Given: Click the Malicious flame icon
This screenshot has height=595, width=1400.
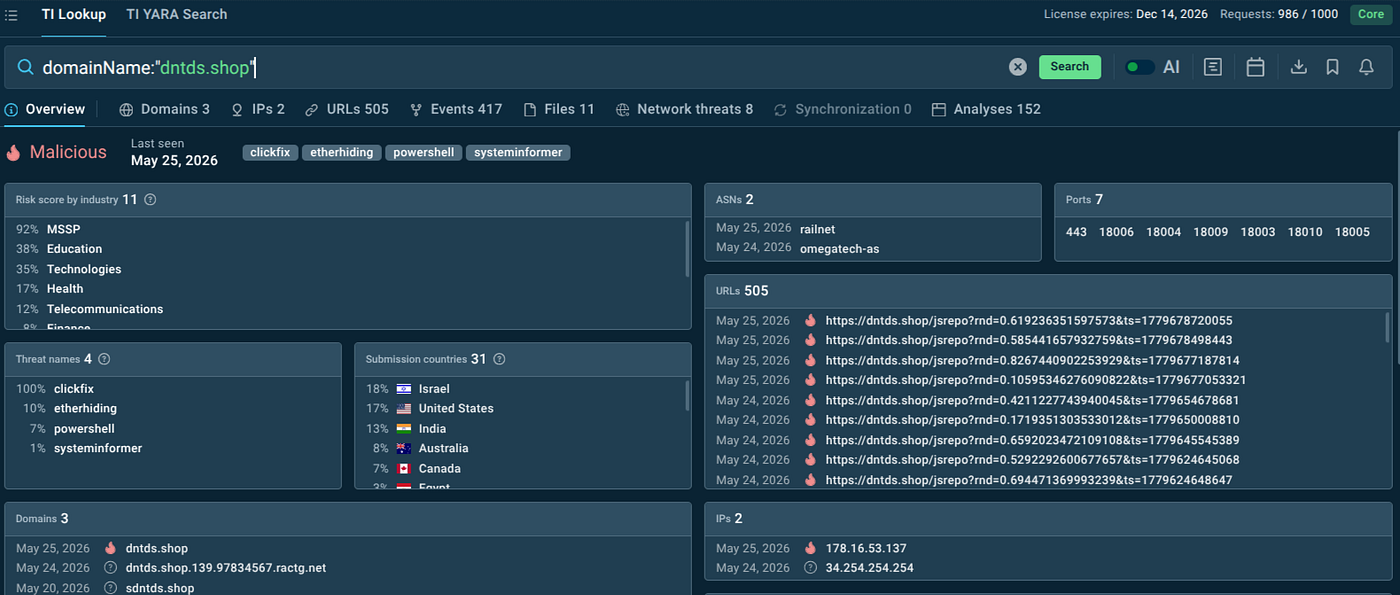Looking at the screenshot, I should click(14, 153).
